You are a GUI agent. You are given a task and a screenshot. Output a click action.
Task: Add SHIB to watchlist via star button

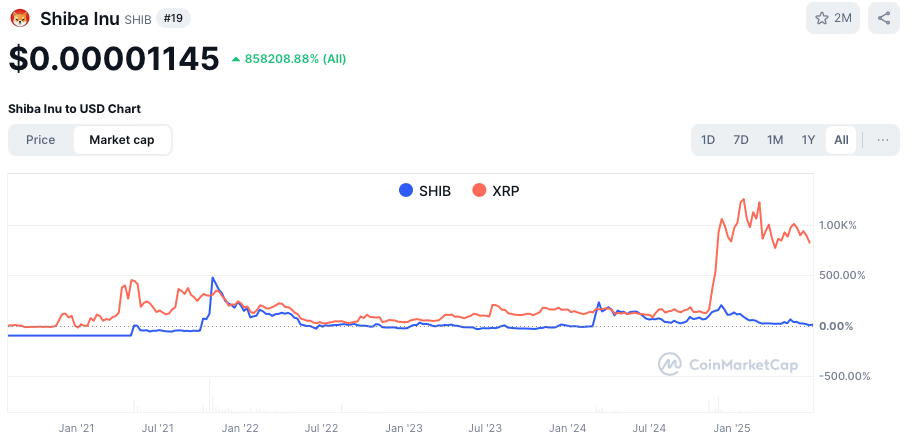833,18
